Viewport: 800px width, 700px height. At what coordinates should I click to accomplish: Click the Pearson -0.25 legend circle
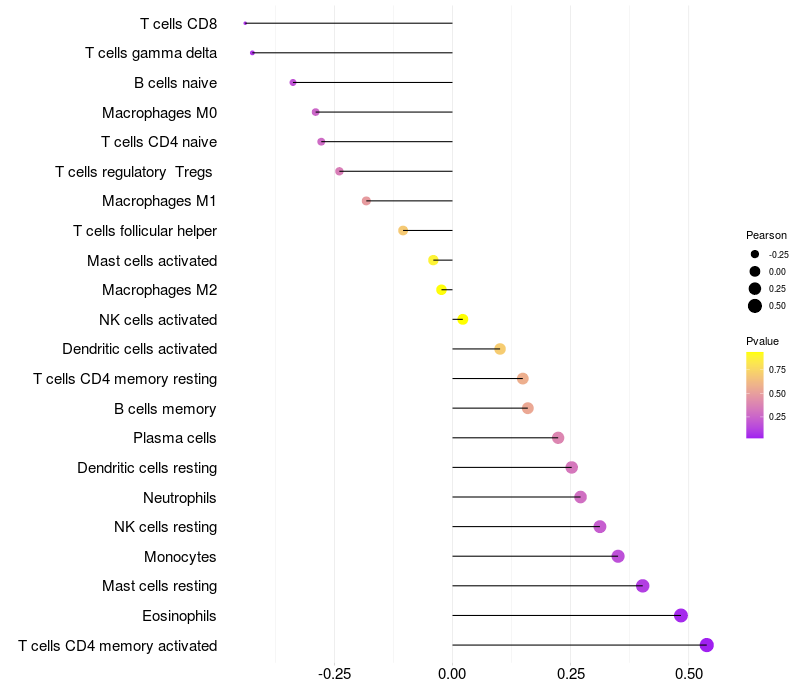755,254
